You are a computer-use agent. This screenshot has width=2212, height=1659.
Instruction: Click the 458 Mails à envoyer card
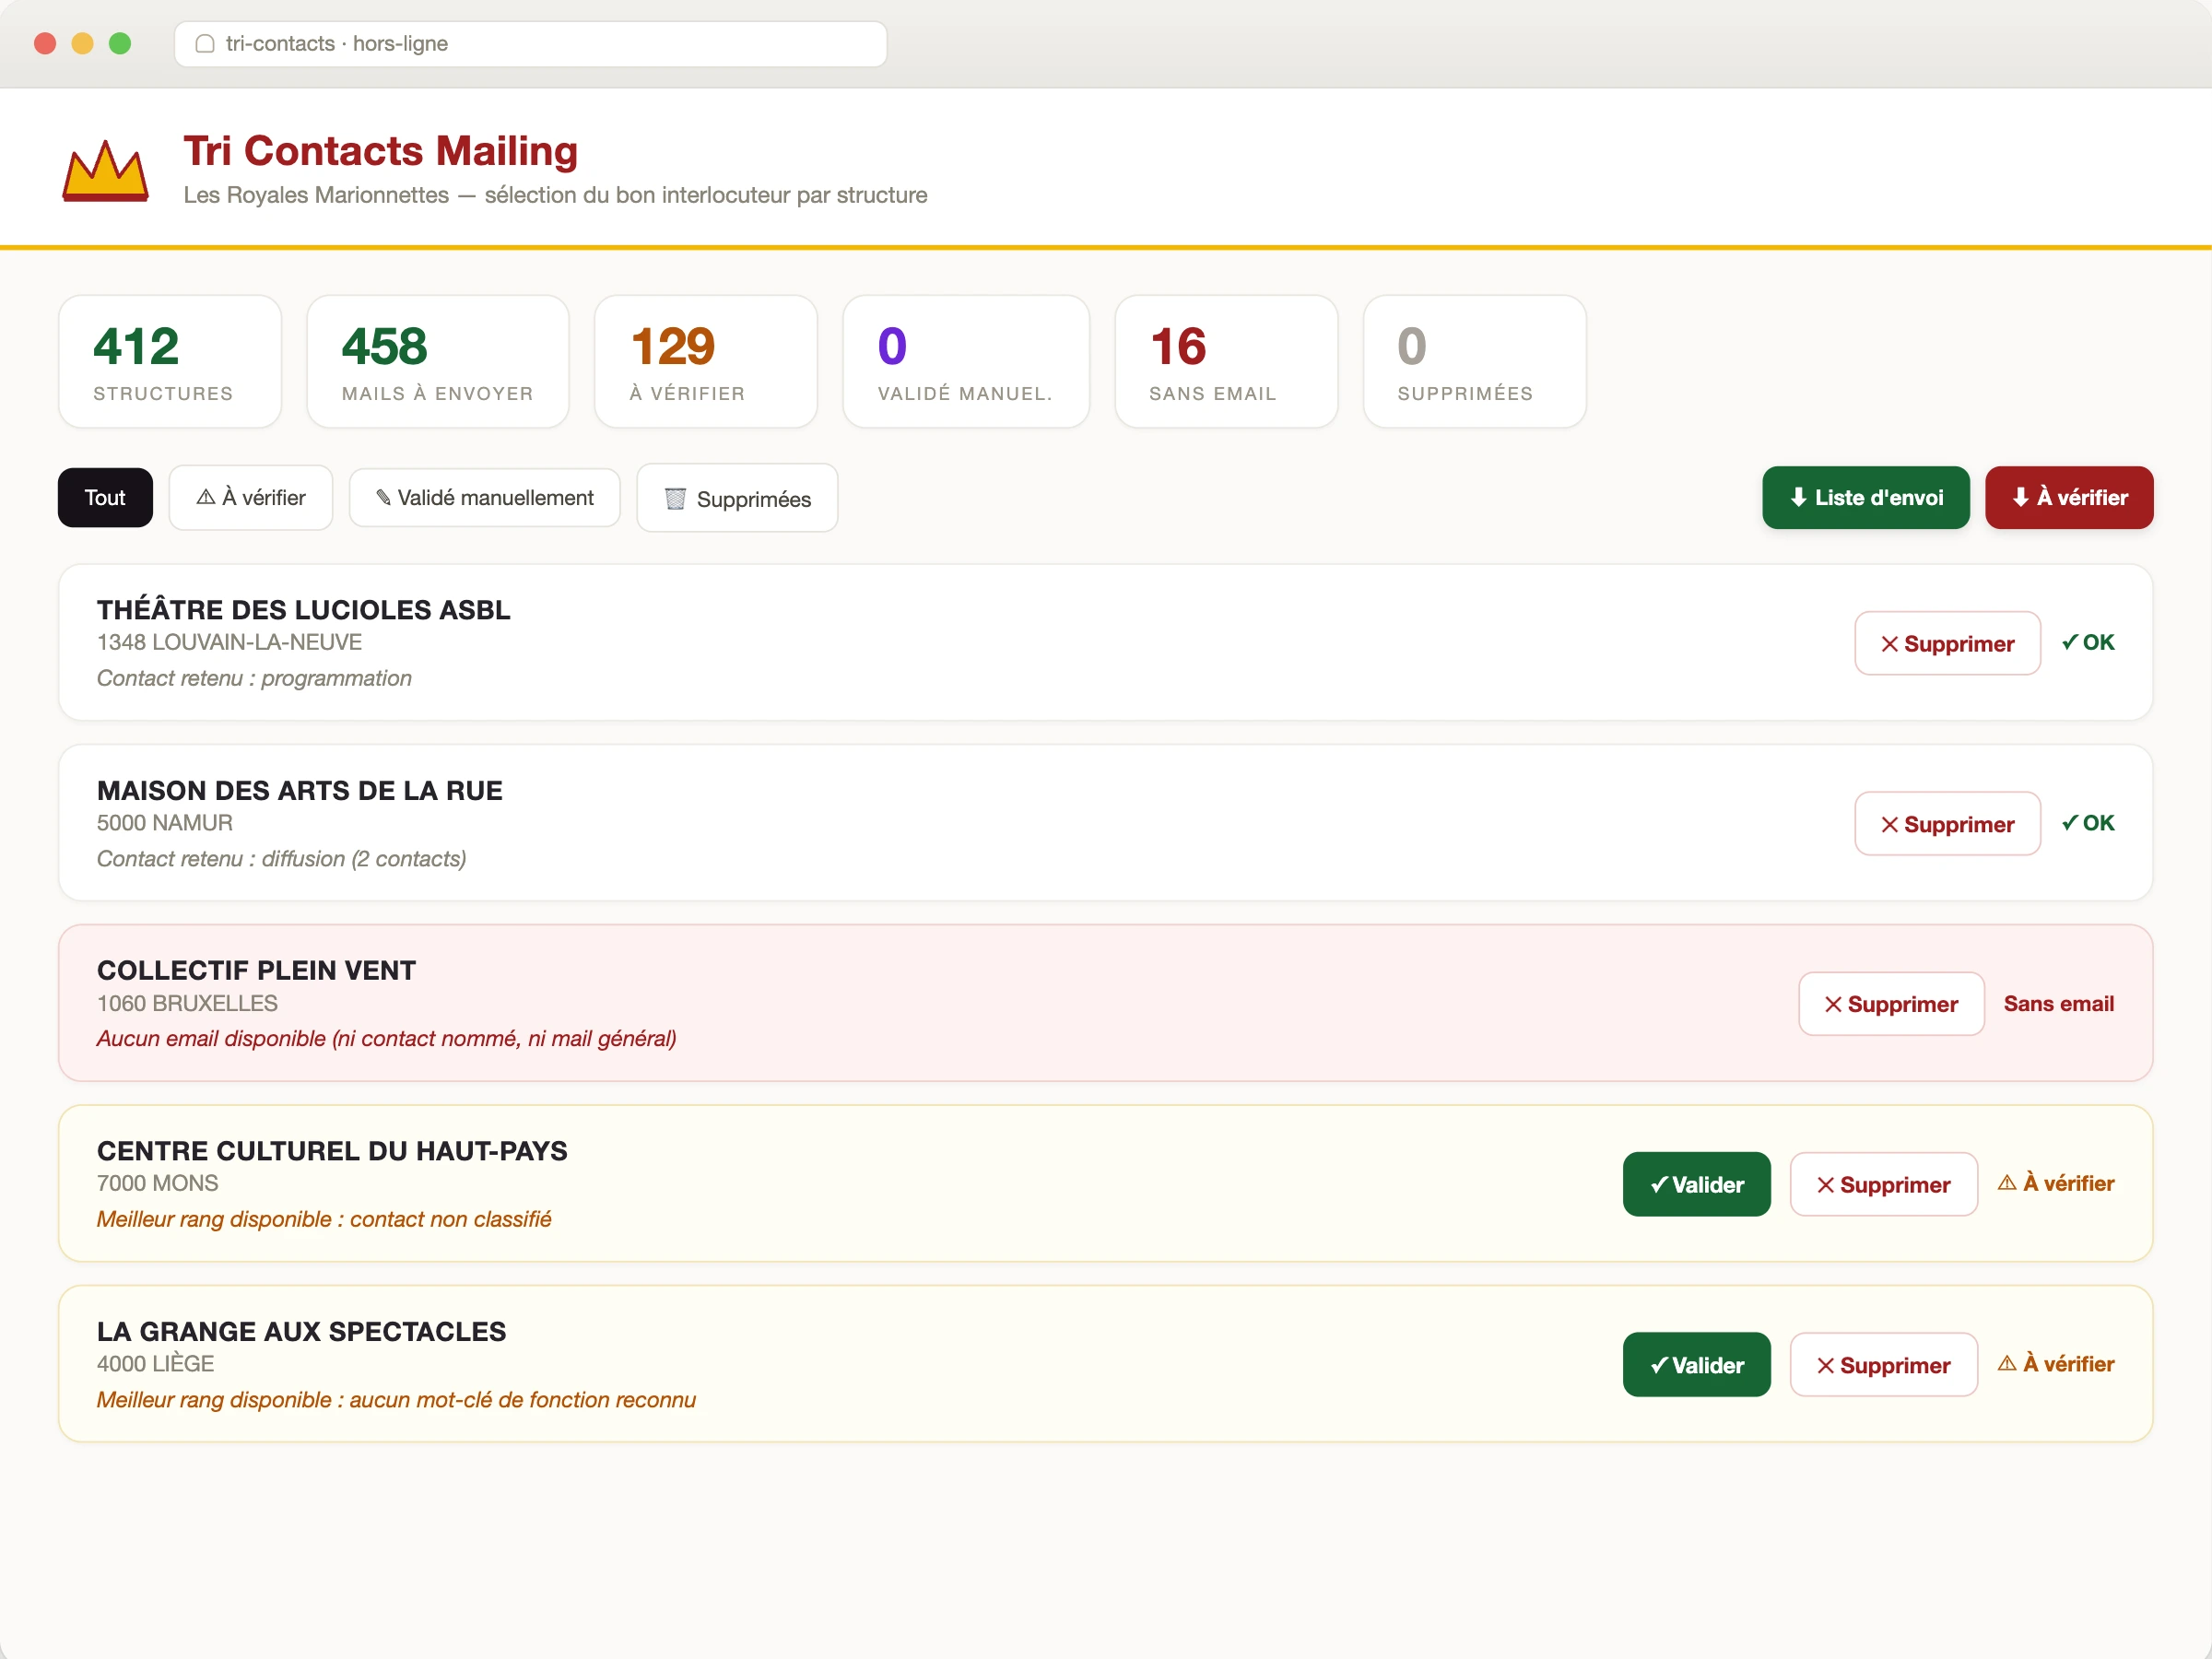[438, 361]
